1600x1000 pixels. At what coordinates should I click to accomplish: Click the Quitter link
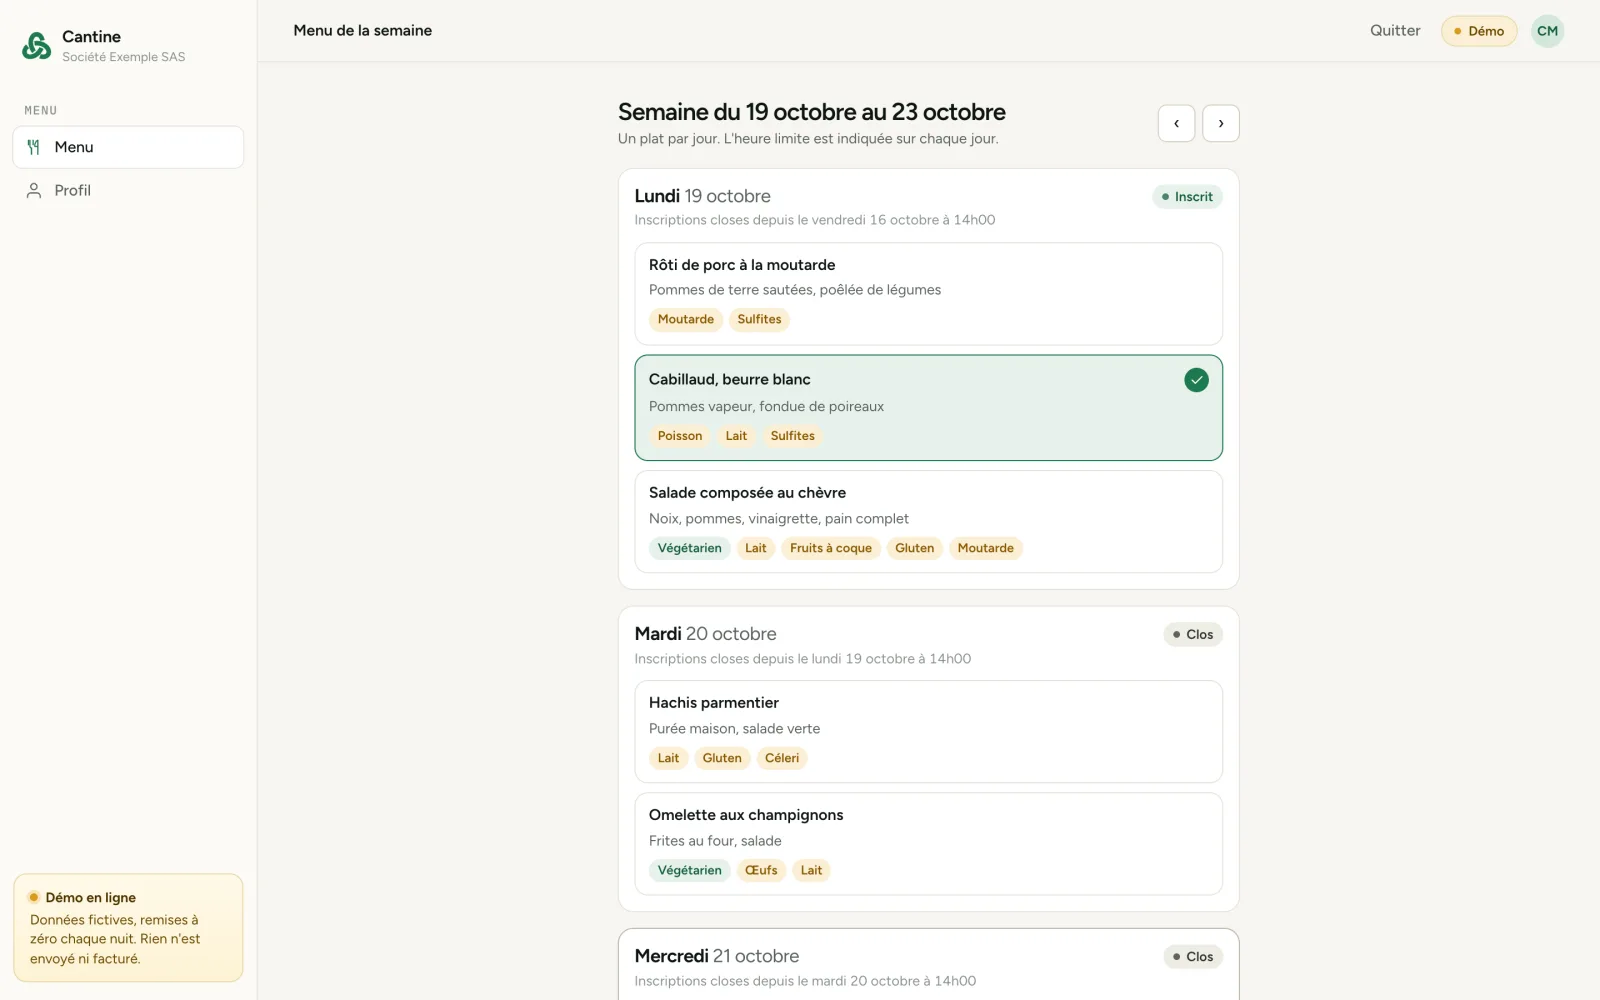pyautogui.click(x=1395, y=31)
